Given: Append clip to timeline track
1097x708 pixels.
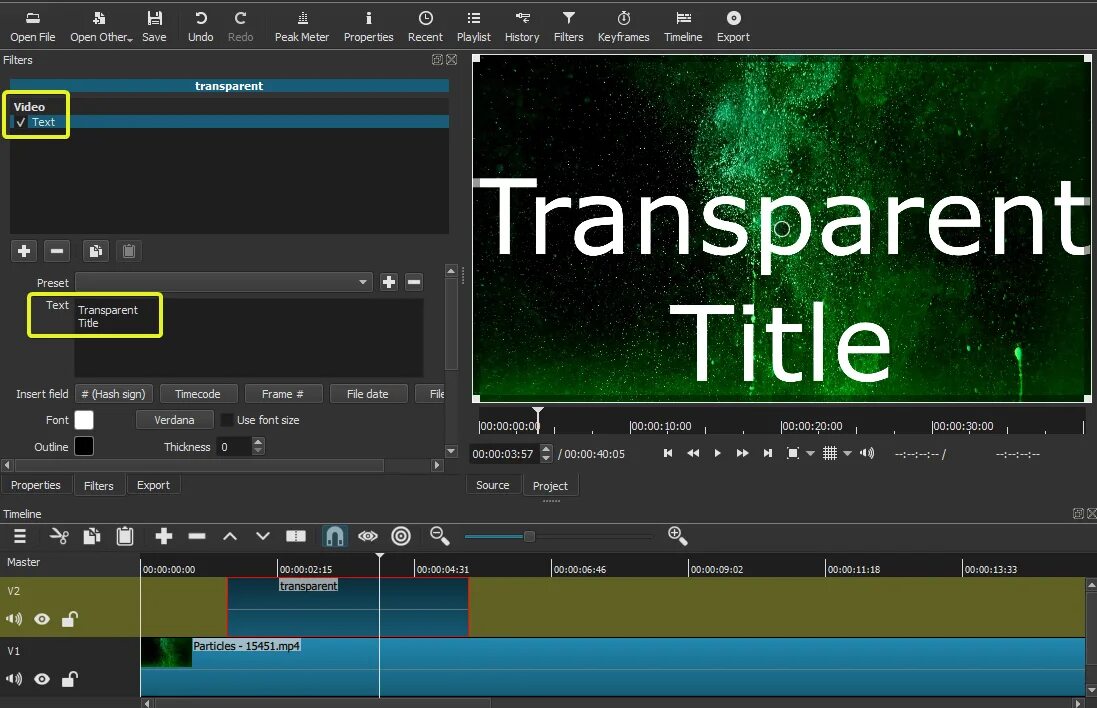Looking at the screenshot, I should tap(164, 537).
